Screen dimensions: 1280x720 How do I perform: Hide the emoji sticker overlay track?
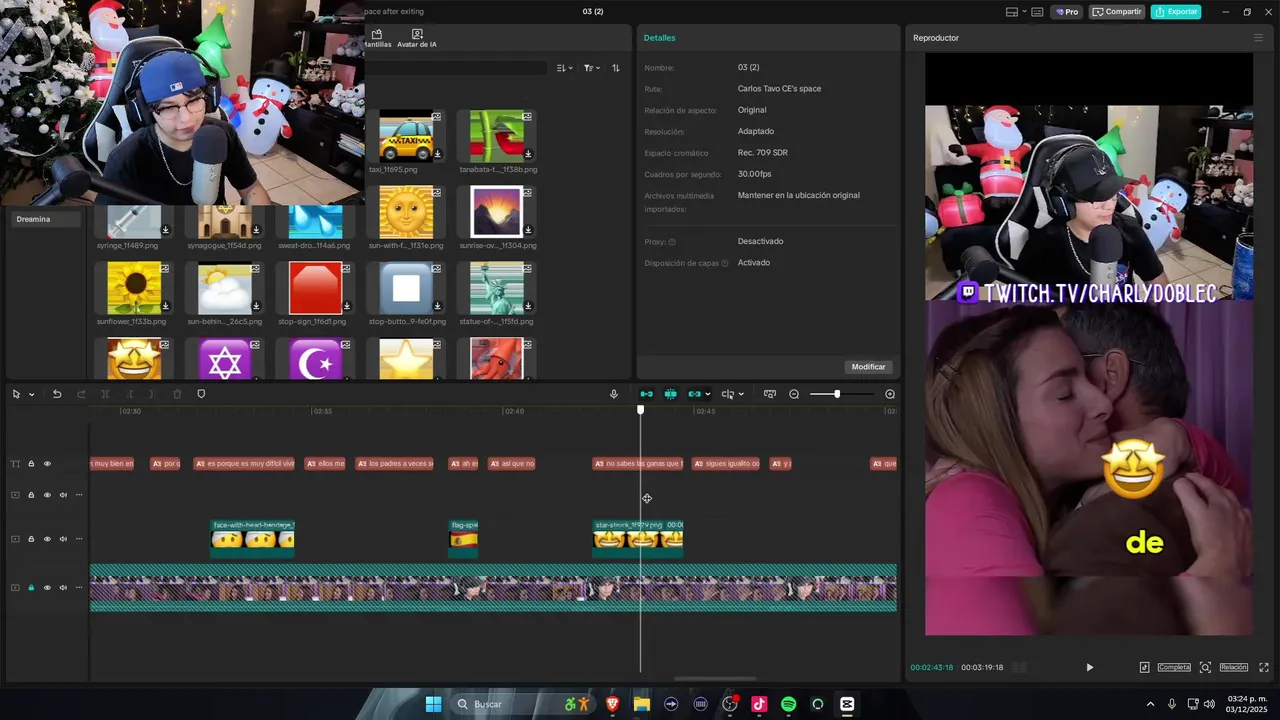[x=47, y=539]
